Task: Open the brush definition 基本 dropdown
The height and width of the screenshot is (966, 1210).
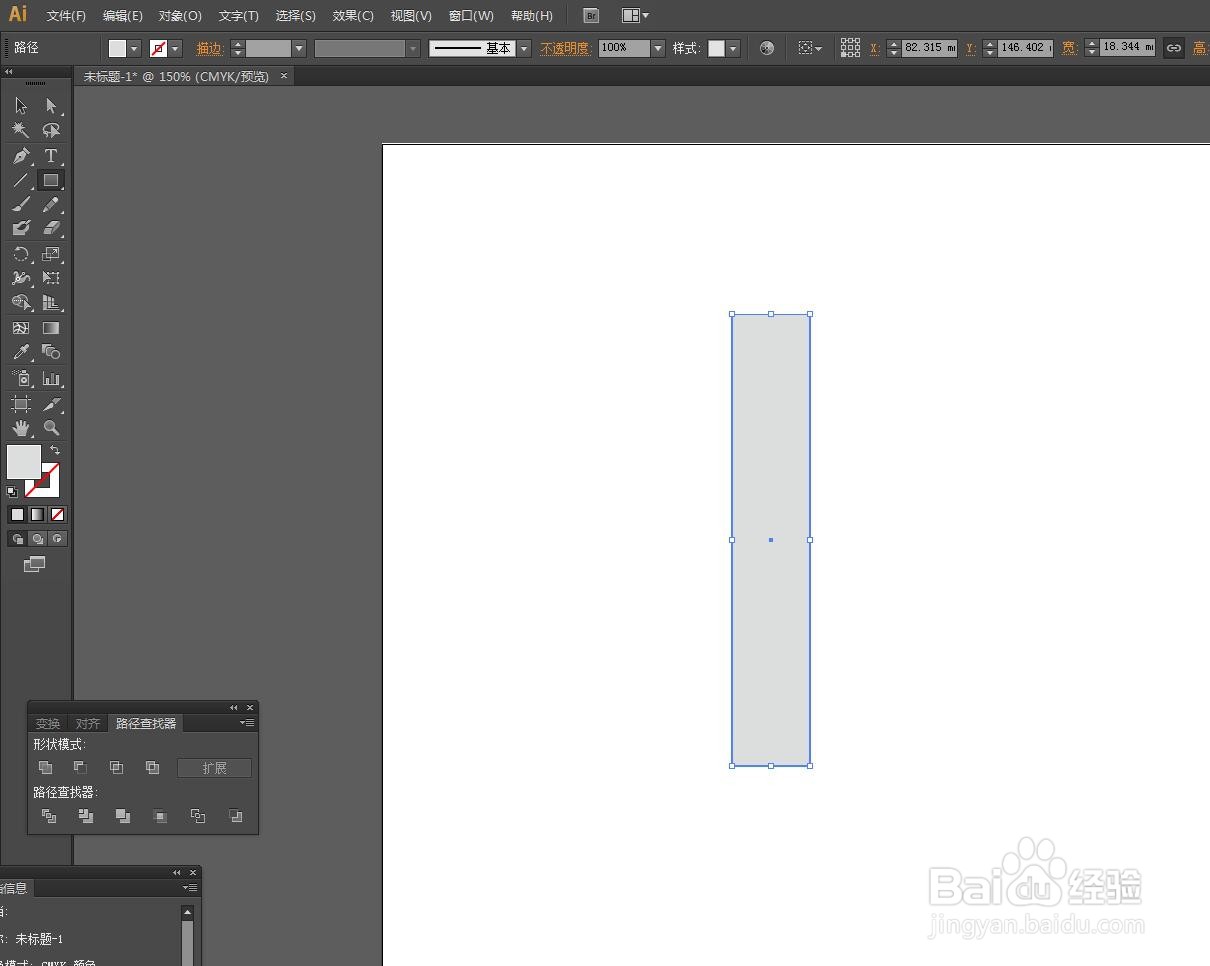Action: point(524,48)
